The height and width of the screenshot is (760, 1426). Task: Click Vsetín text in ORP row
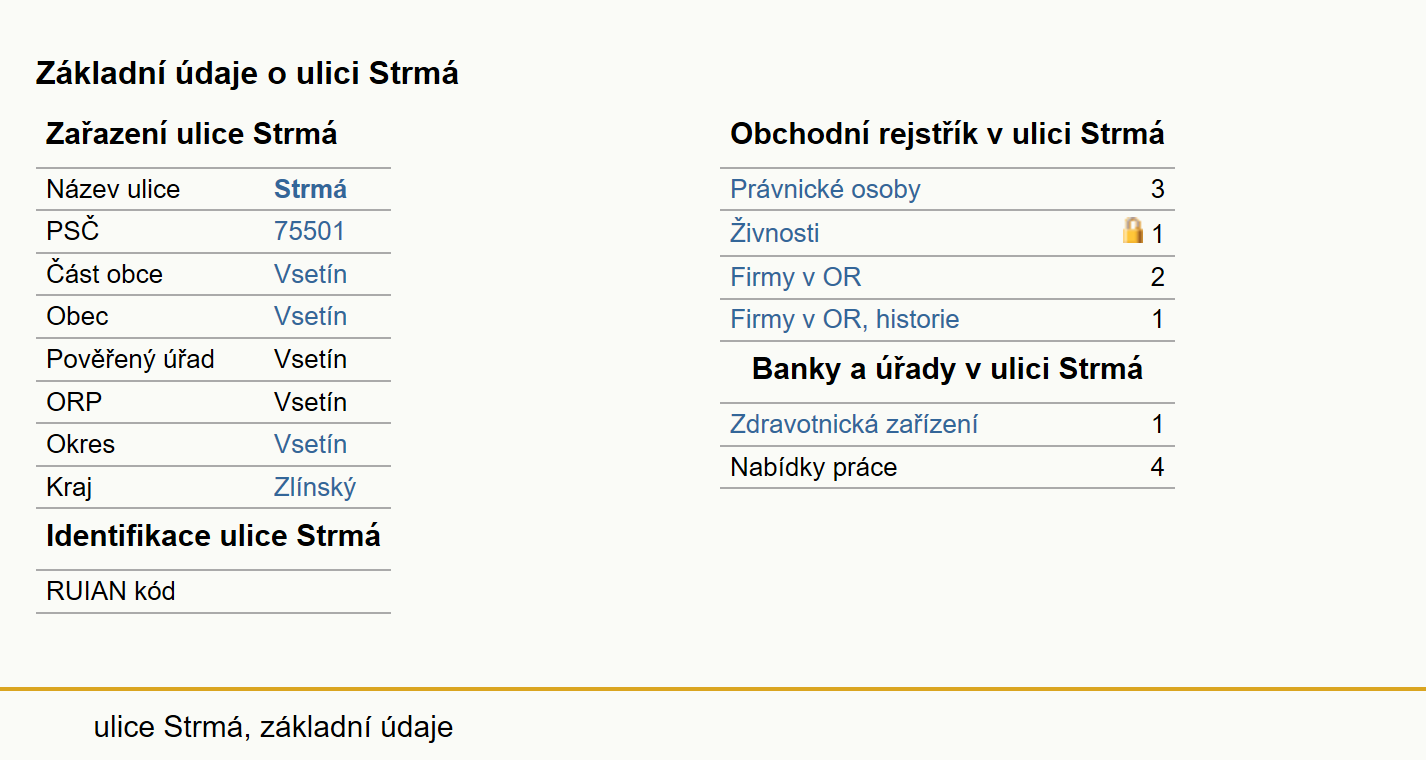[x=311, y=402]
